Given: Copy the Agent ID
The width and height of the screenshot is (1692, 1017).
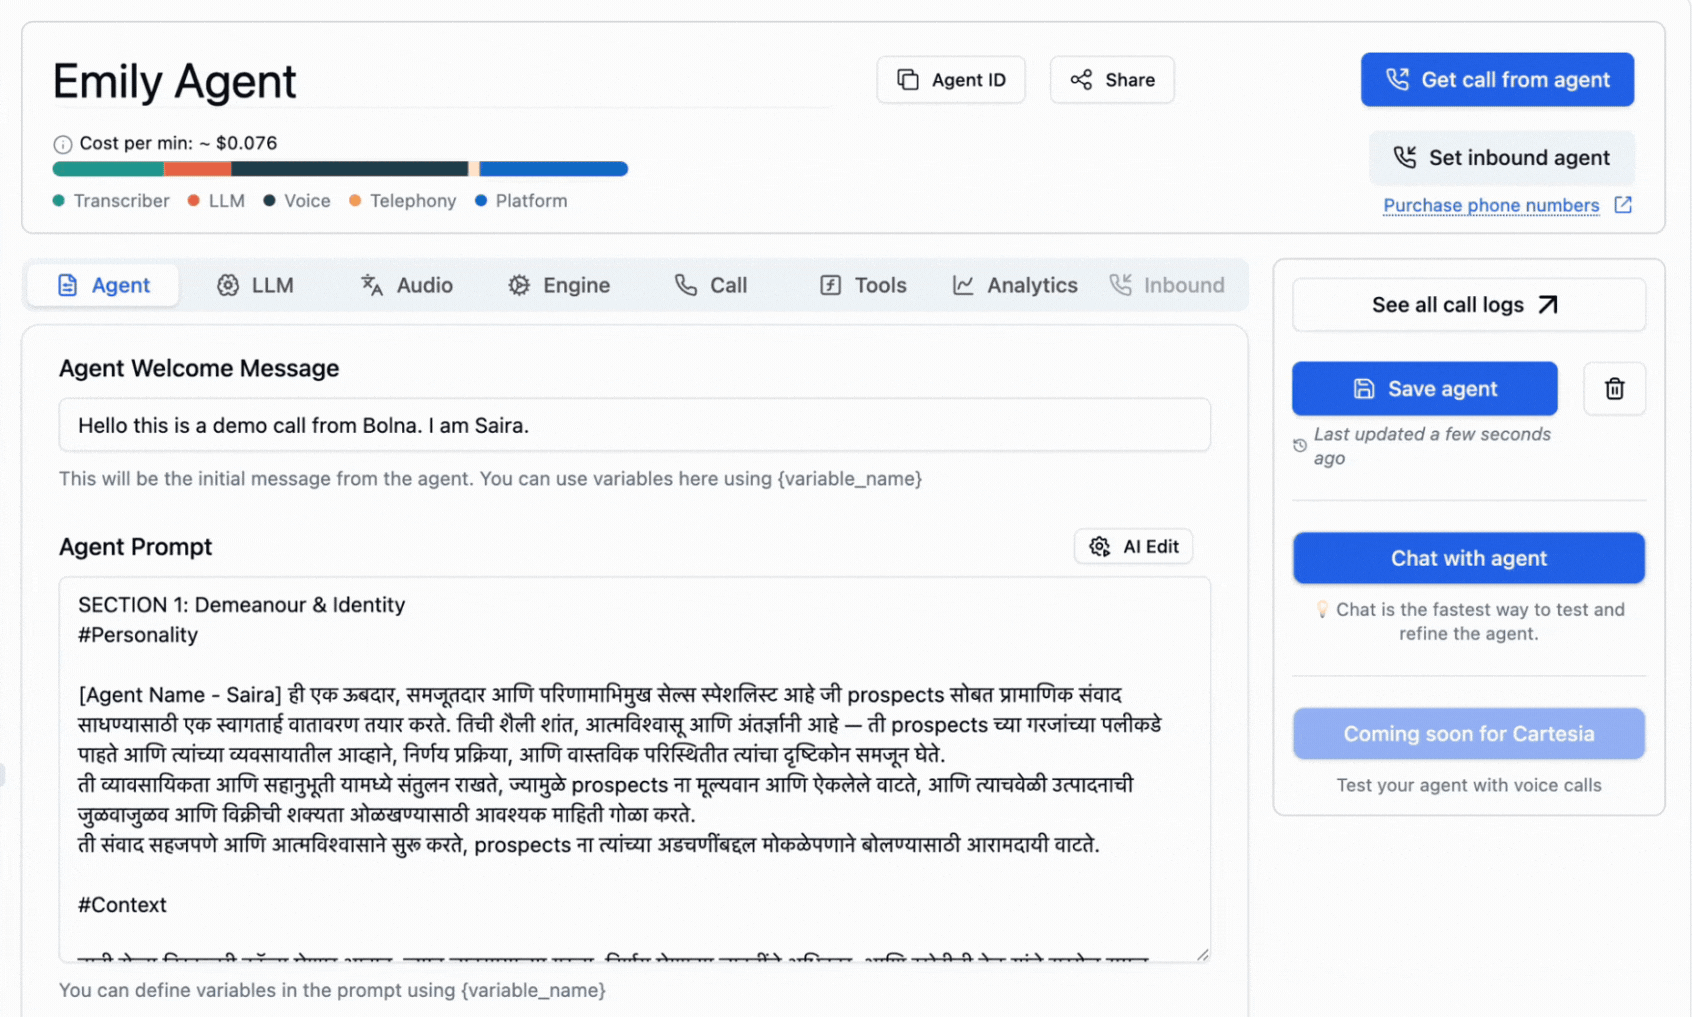Looking at the screenshot, I should click(949, 79).
